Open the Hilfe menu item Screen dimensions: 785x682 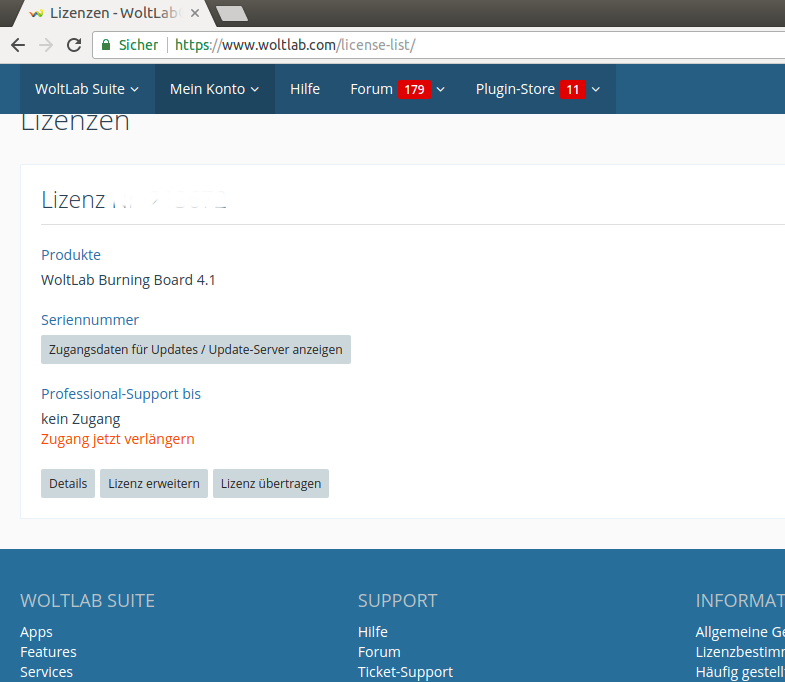tap(305, 89)
